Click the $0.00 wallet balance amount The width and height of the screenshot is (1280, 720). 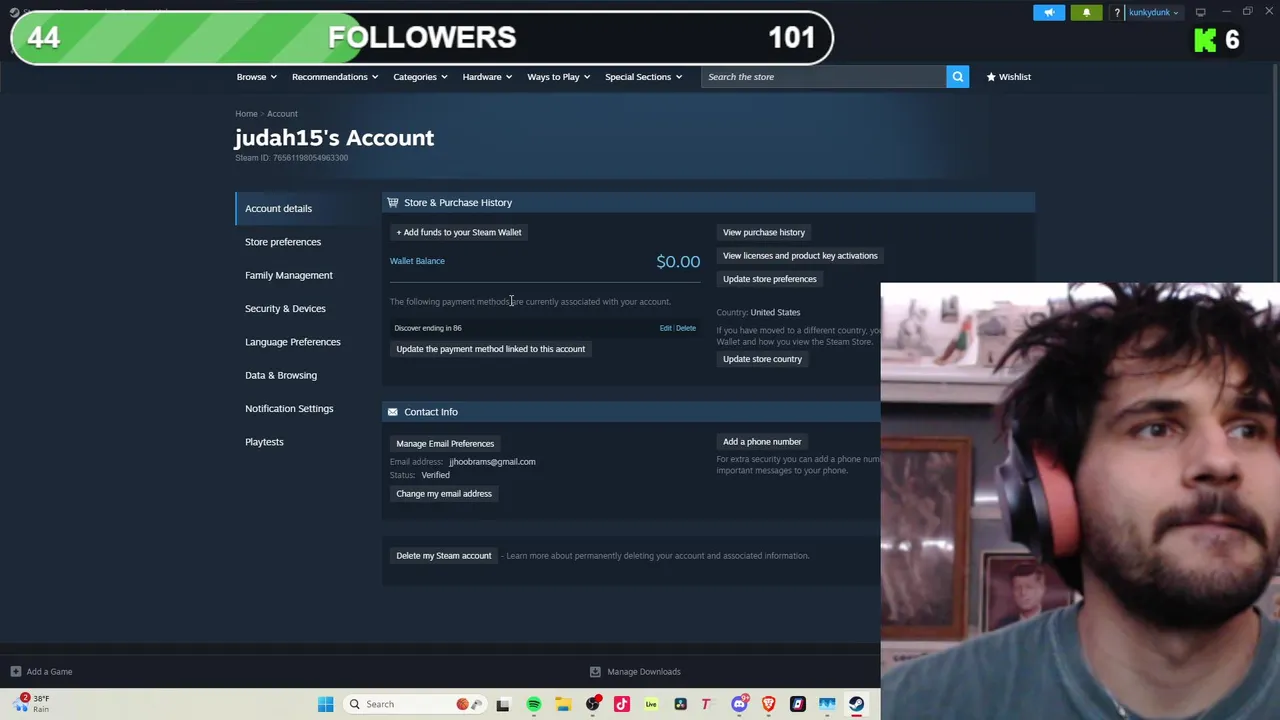pos(678,261)
